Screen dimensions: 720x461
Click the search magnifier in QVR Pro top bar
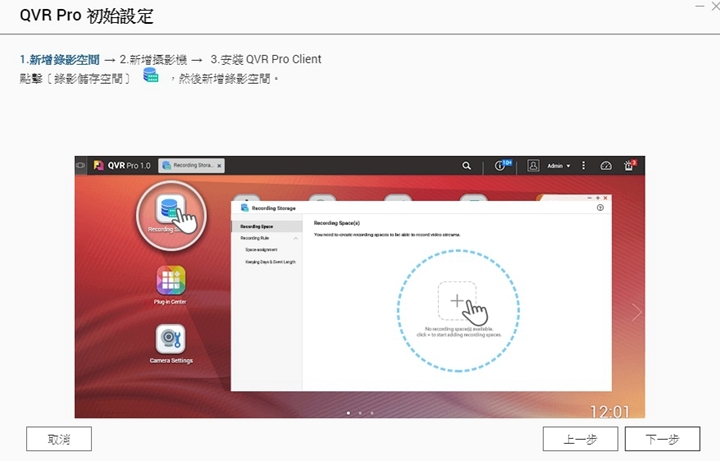[x=467, y=166]
